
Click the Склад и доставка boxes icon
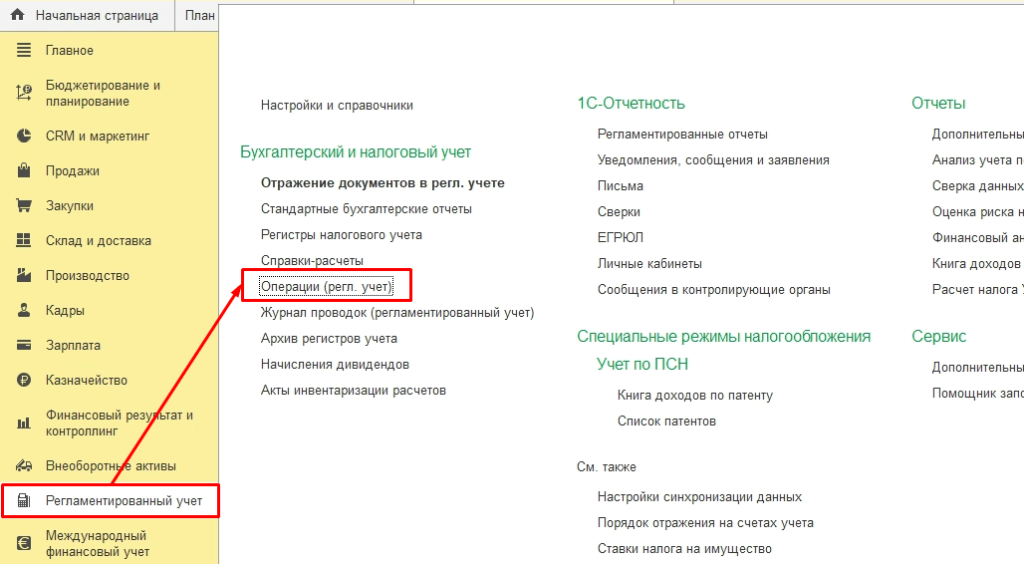point(24,240)
